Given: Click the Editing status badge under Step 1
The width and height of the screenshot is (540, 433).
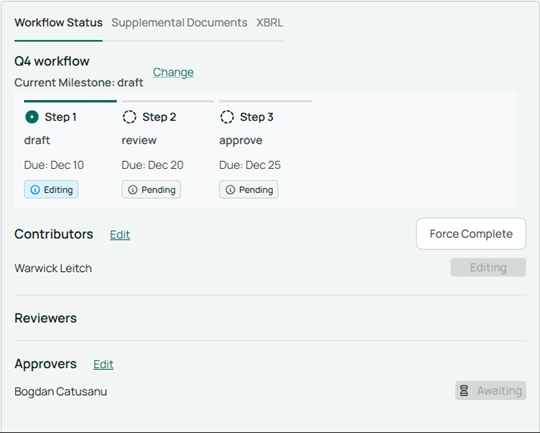Looking at the screenshot, I should click(x=51, y=189).
